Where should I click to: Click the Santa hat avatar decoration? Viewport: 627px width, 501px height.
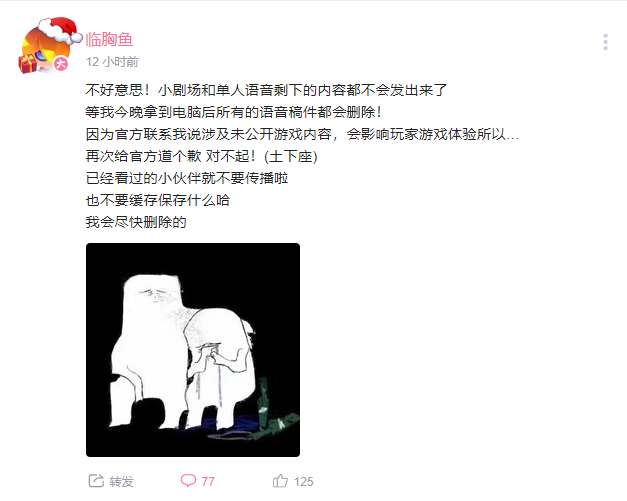tap(60, 30)
